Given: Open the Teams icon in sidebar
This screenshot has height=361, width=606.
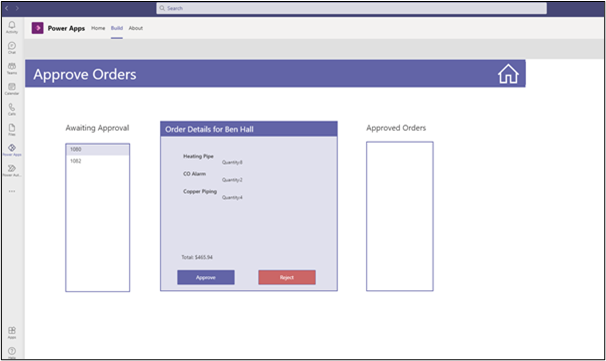Looking at the screenshot, I should [12, 66].
